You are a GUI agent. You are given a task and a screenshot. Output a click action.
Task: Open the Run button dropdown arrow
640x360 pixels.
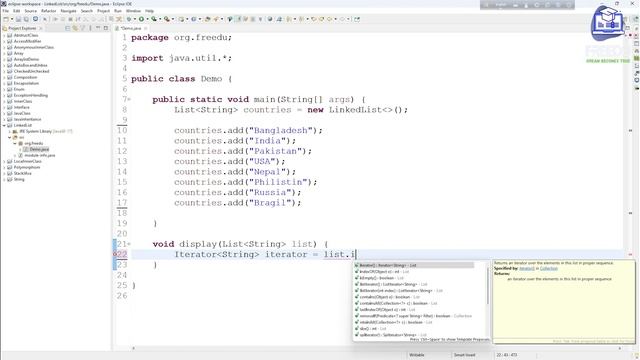pos(147,19)
